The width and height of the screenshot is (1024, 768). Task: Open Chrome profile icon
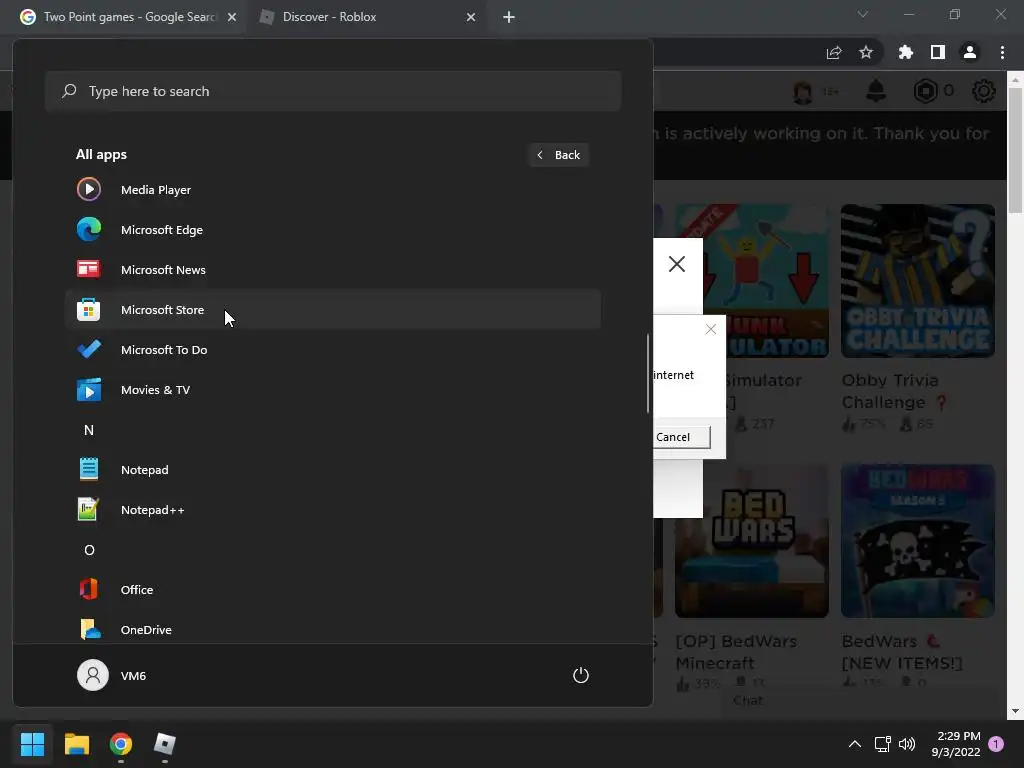point(970,53)
